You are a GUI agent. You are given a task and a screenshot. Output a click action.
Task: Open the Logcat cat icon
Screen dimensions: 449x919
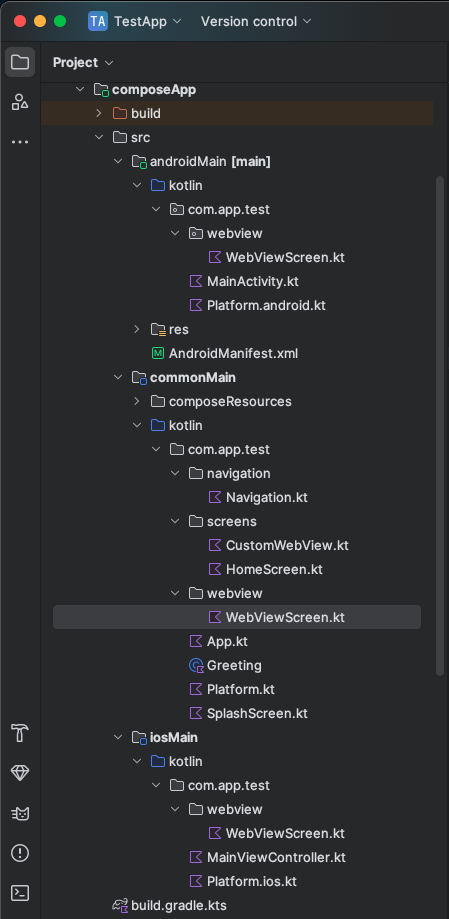[20, 813]
